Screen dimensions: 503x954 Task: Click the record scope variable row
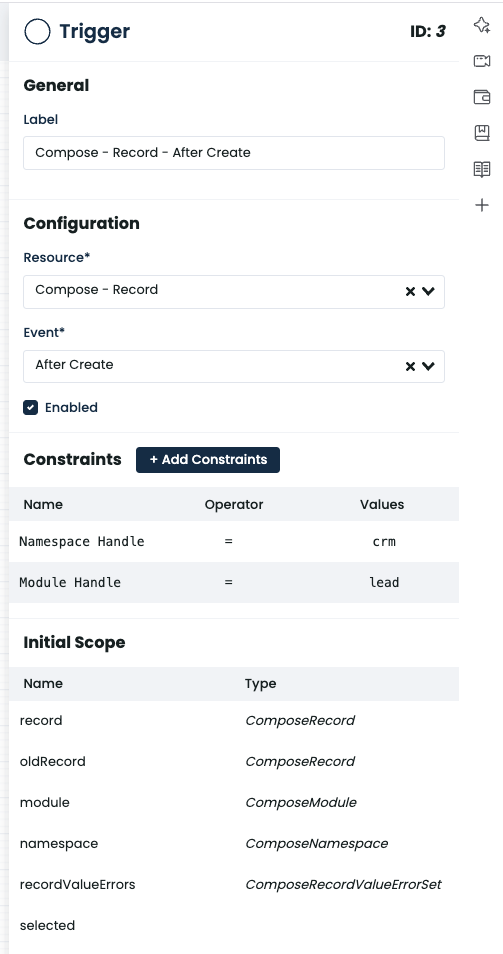click(x=234, y=721)
